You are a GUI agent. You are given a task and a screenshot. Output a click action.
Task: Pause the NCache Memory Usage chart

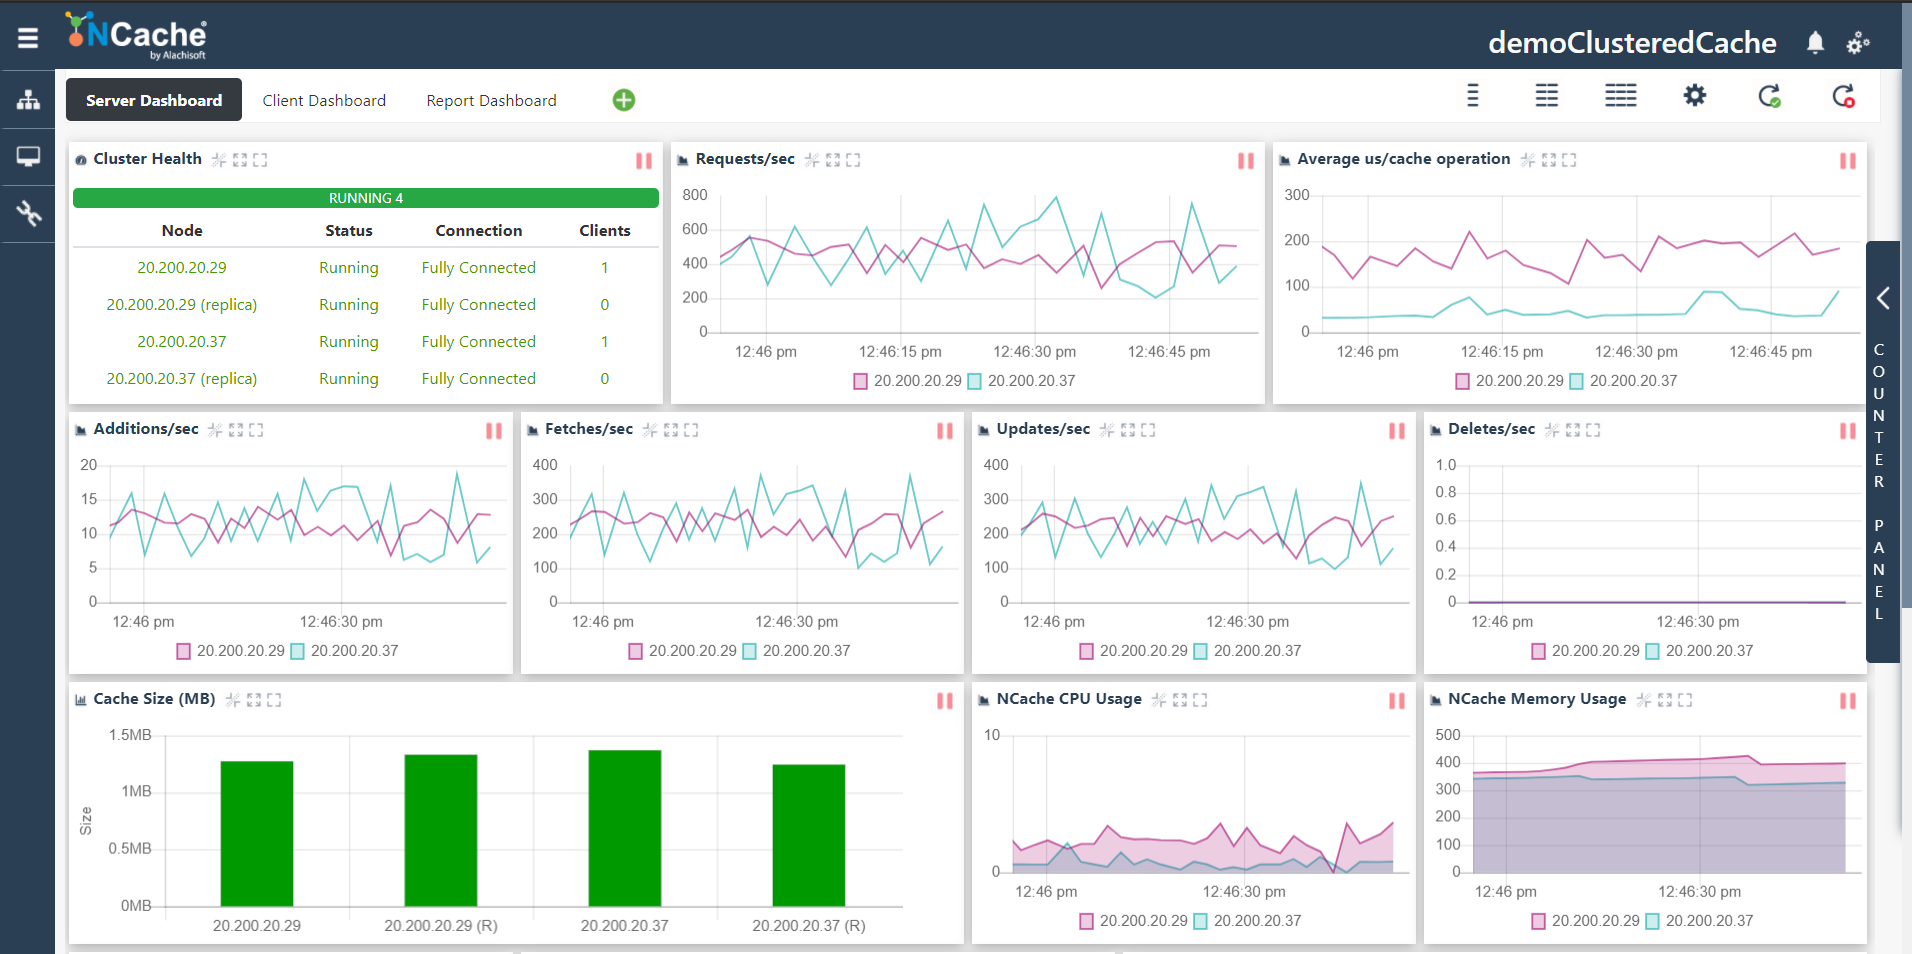point(1848,701)
